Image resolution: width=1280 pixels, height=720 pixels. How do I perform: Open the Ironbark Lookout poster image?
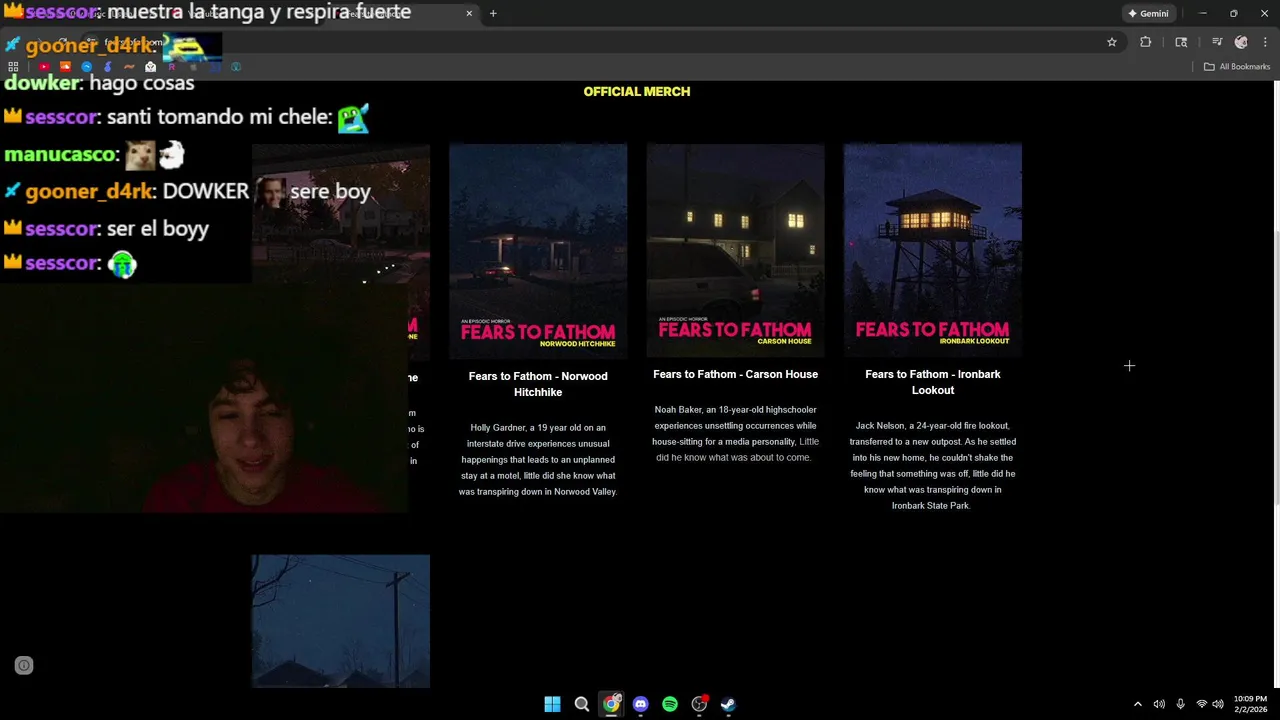[x=933, y=251]
